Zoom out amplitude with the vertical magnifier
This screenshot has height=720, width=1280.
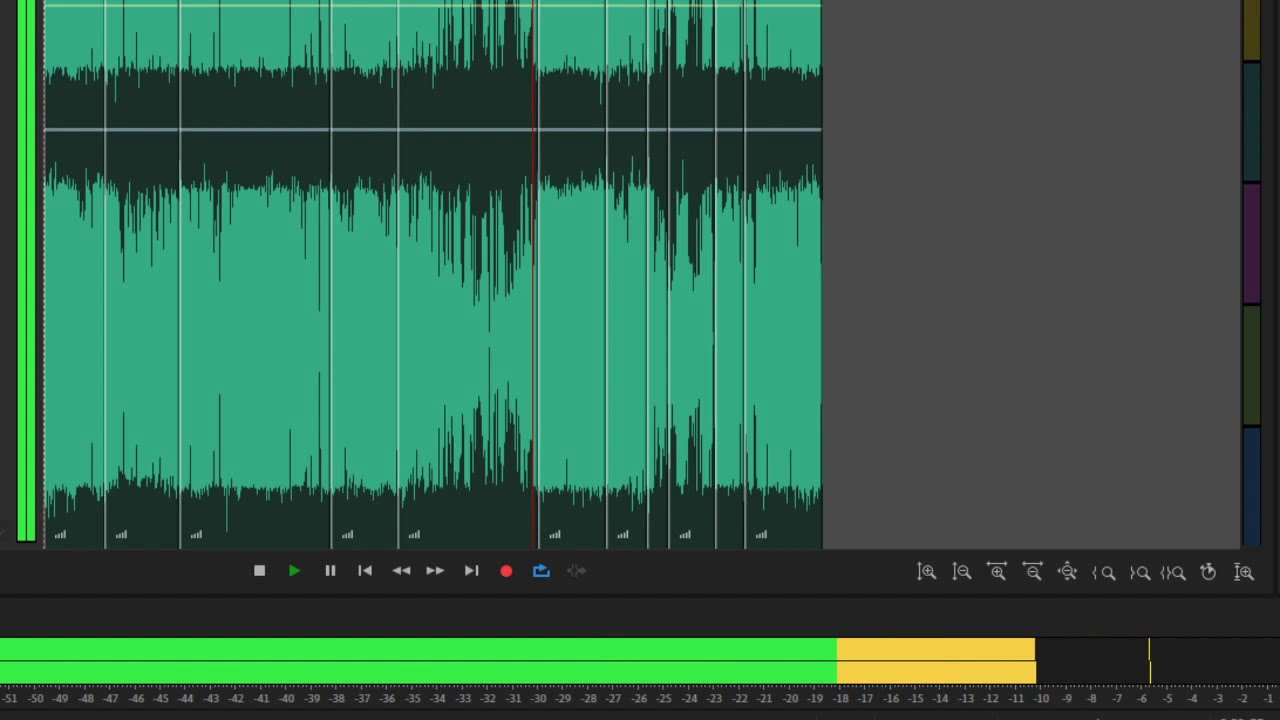pos(962,572)
